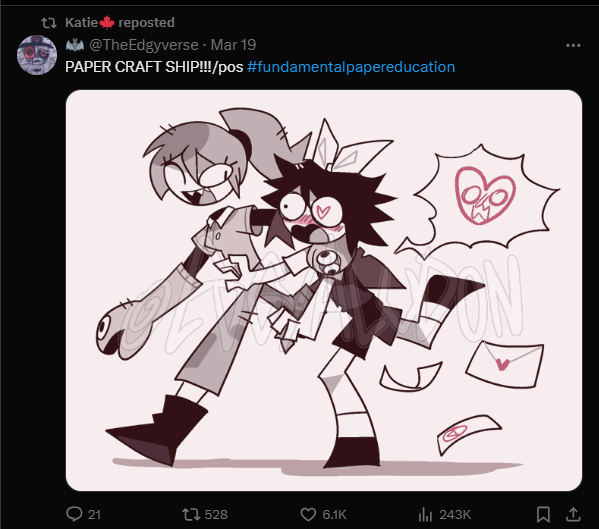Viewport: 599px width, 529px height.
Task: Click the 6.1K likes count
Action: point(334,514)
